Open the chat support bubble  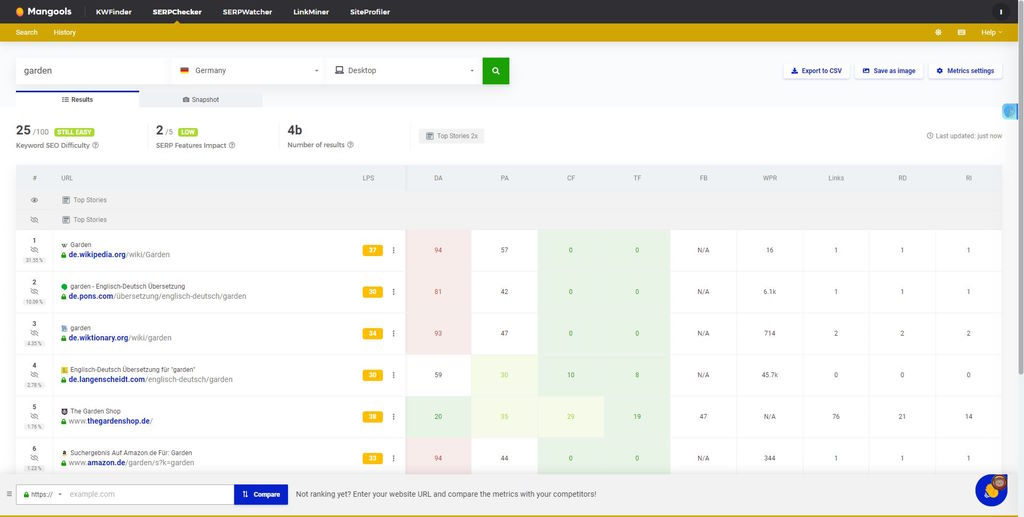(991, 490)
